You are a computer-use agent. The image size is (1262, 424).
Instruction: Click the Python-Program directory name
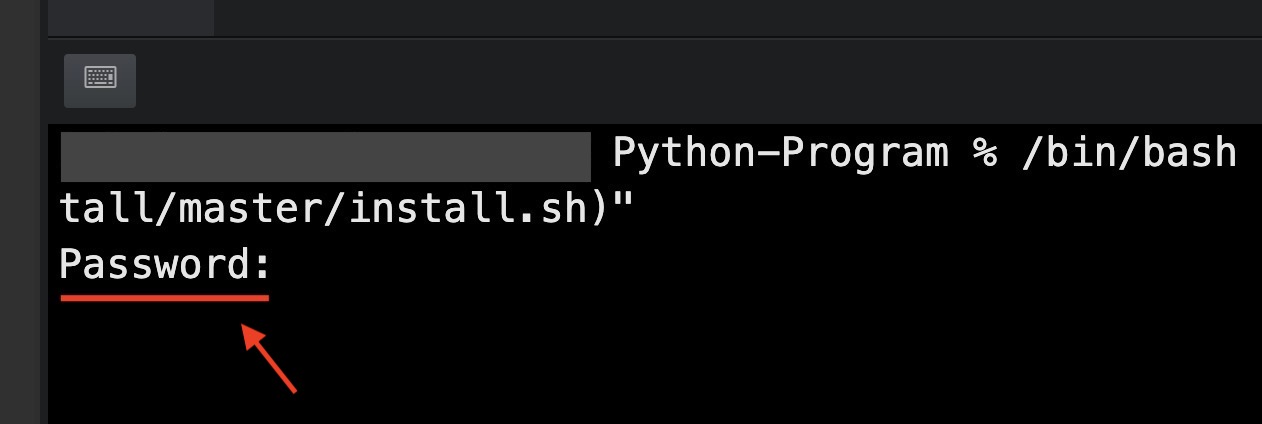[x=779, y=154]
